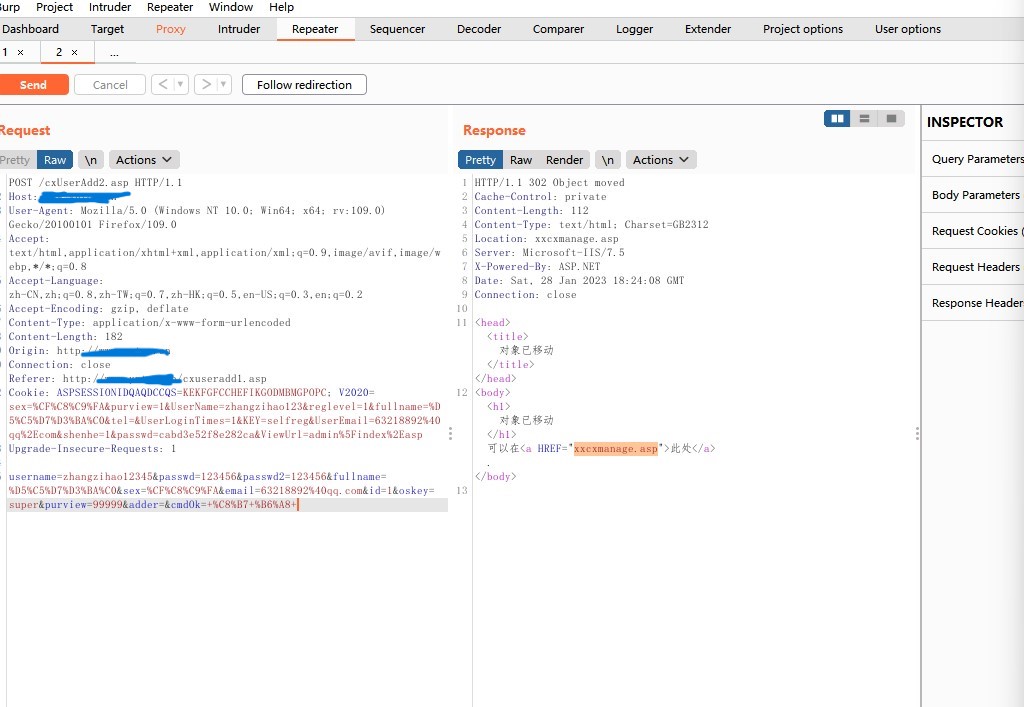The width and height of the screenshot is (1024, 707).
Task: Open Response Actions dropdown
Action: (661, 160)
